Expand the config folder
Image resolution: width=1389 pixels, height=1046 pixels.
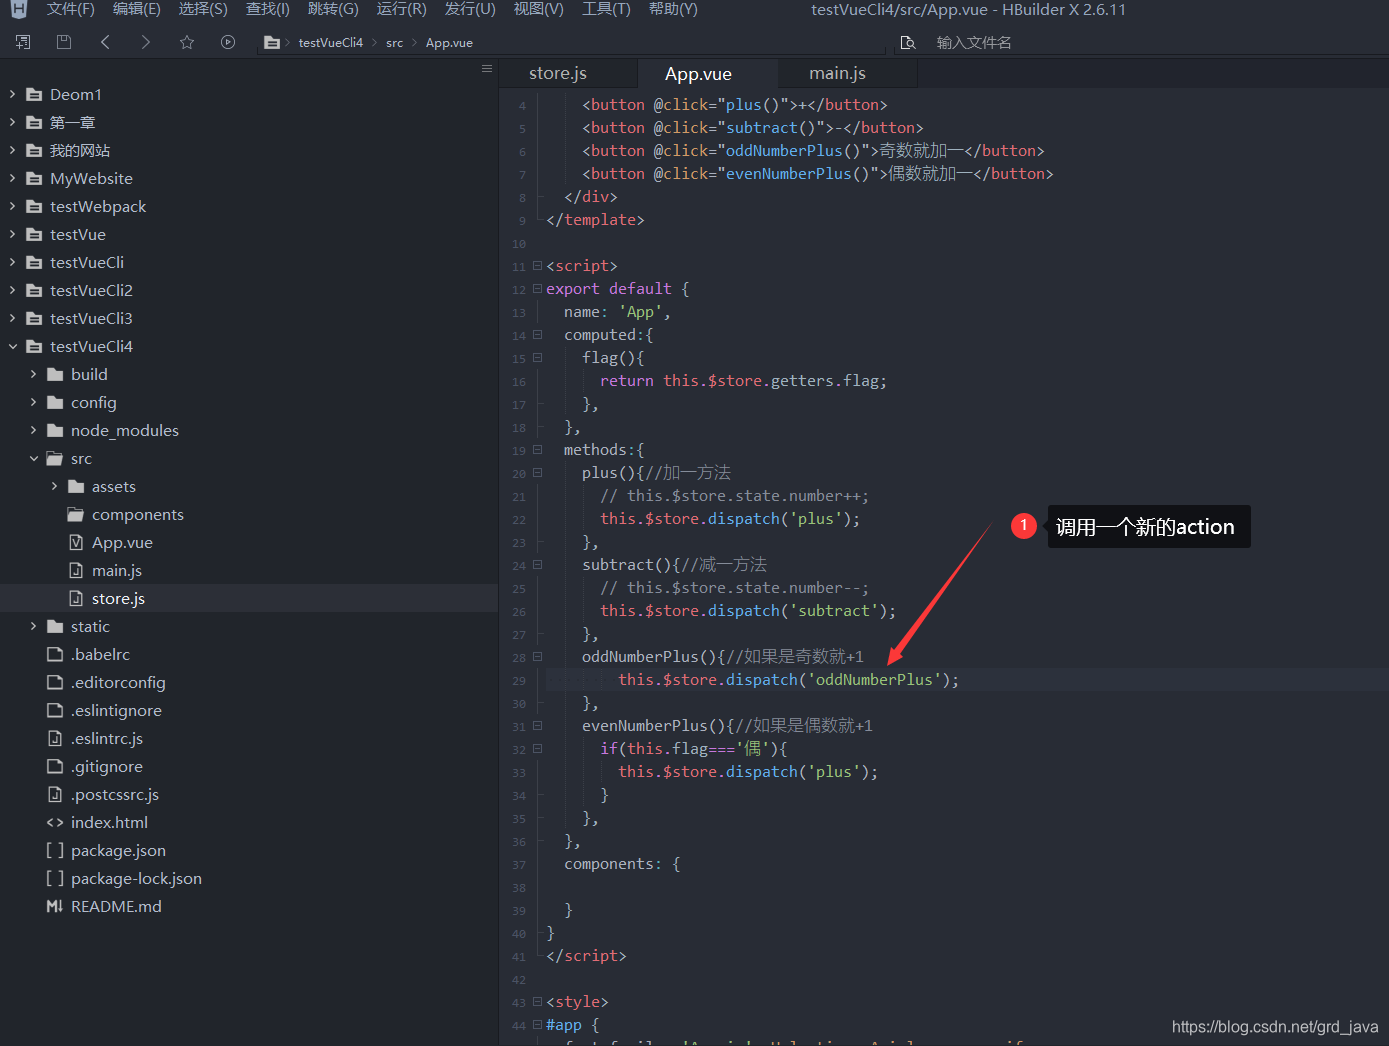coord(33,402)
